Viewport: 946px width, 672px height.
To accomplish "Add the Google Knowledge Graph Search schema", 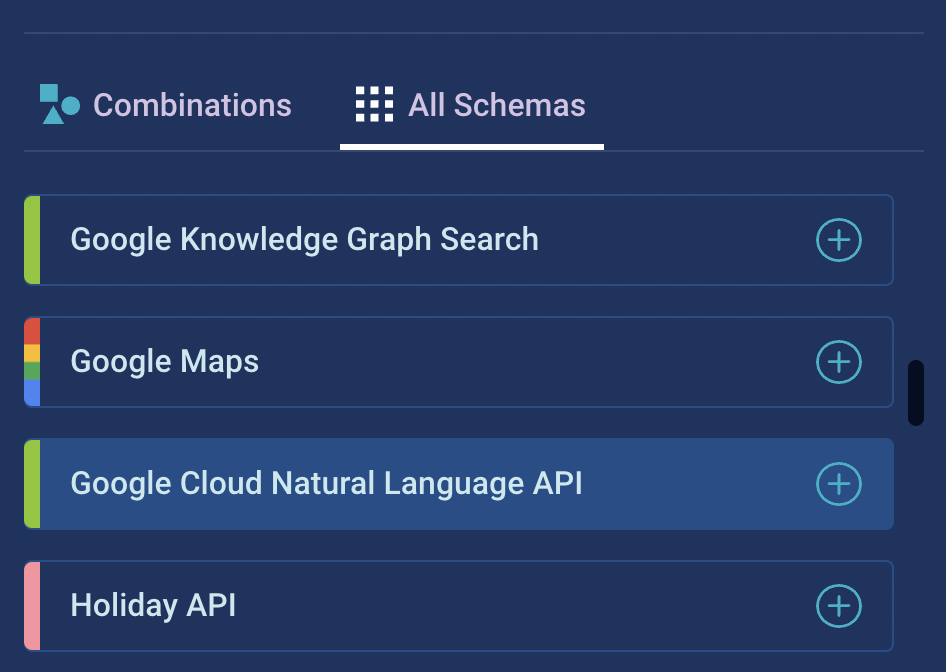I will point(839,240).
